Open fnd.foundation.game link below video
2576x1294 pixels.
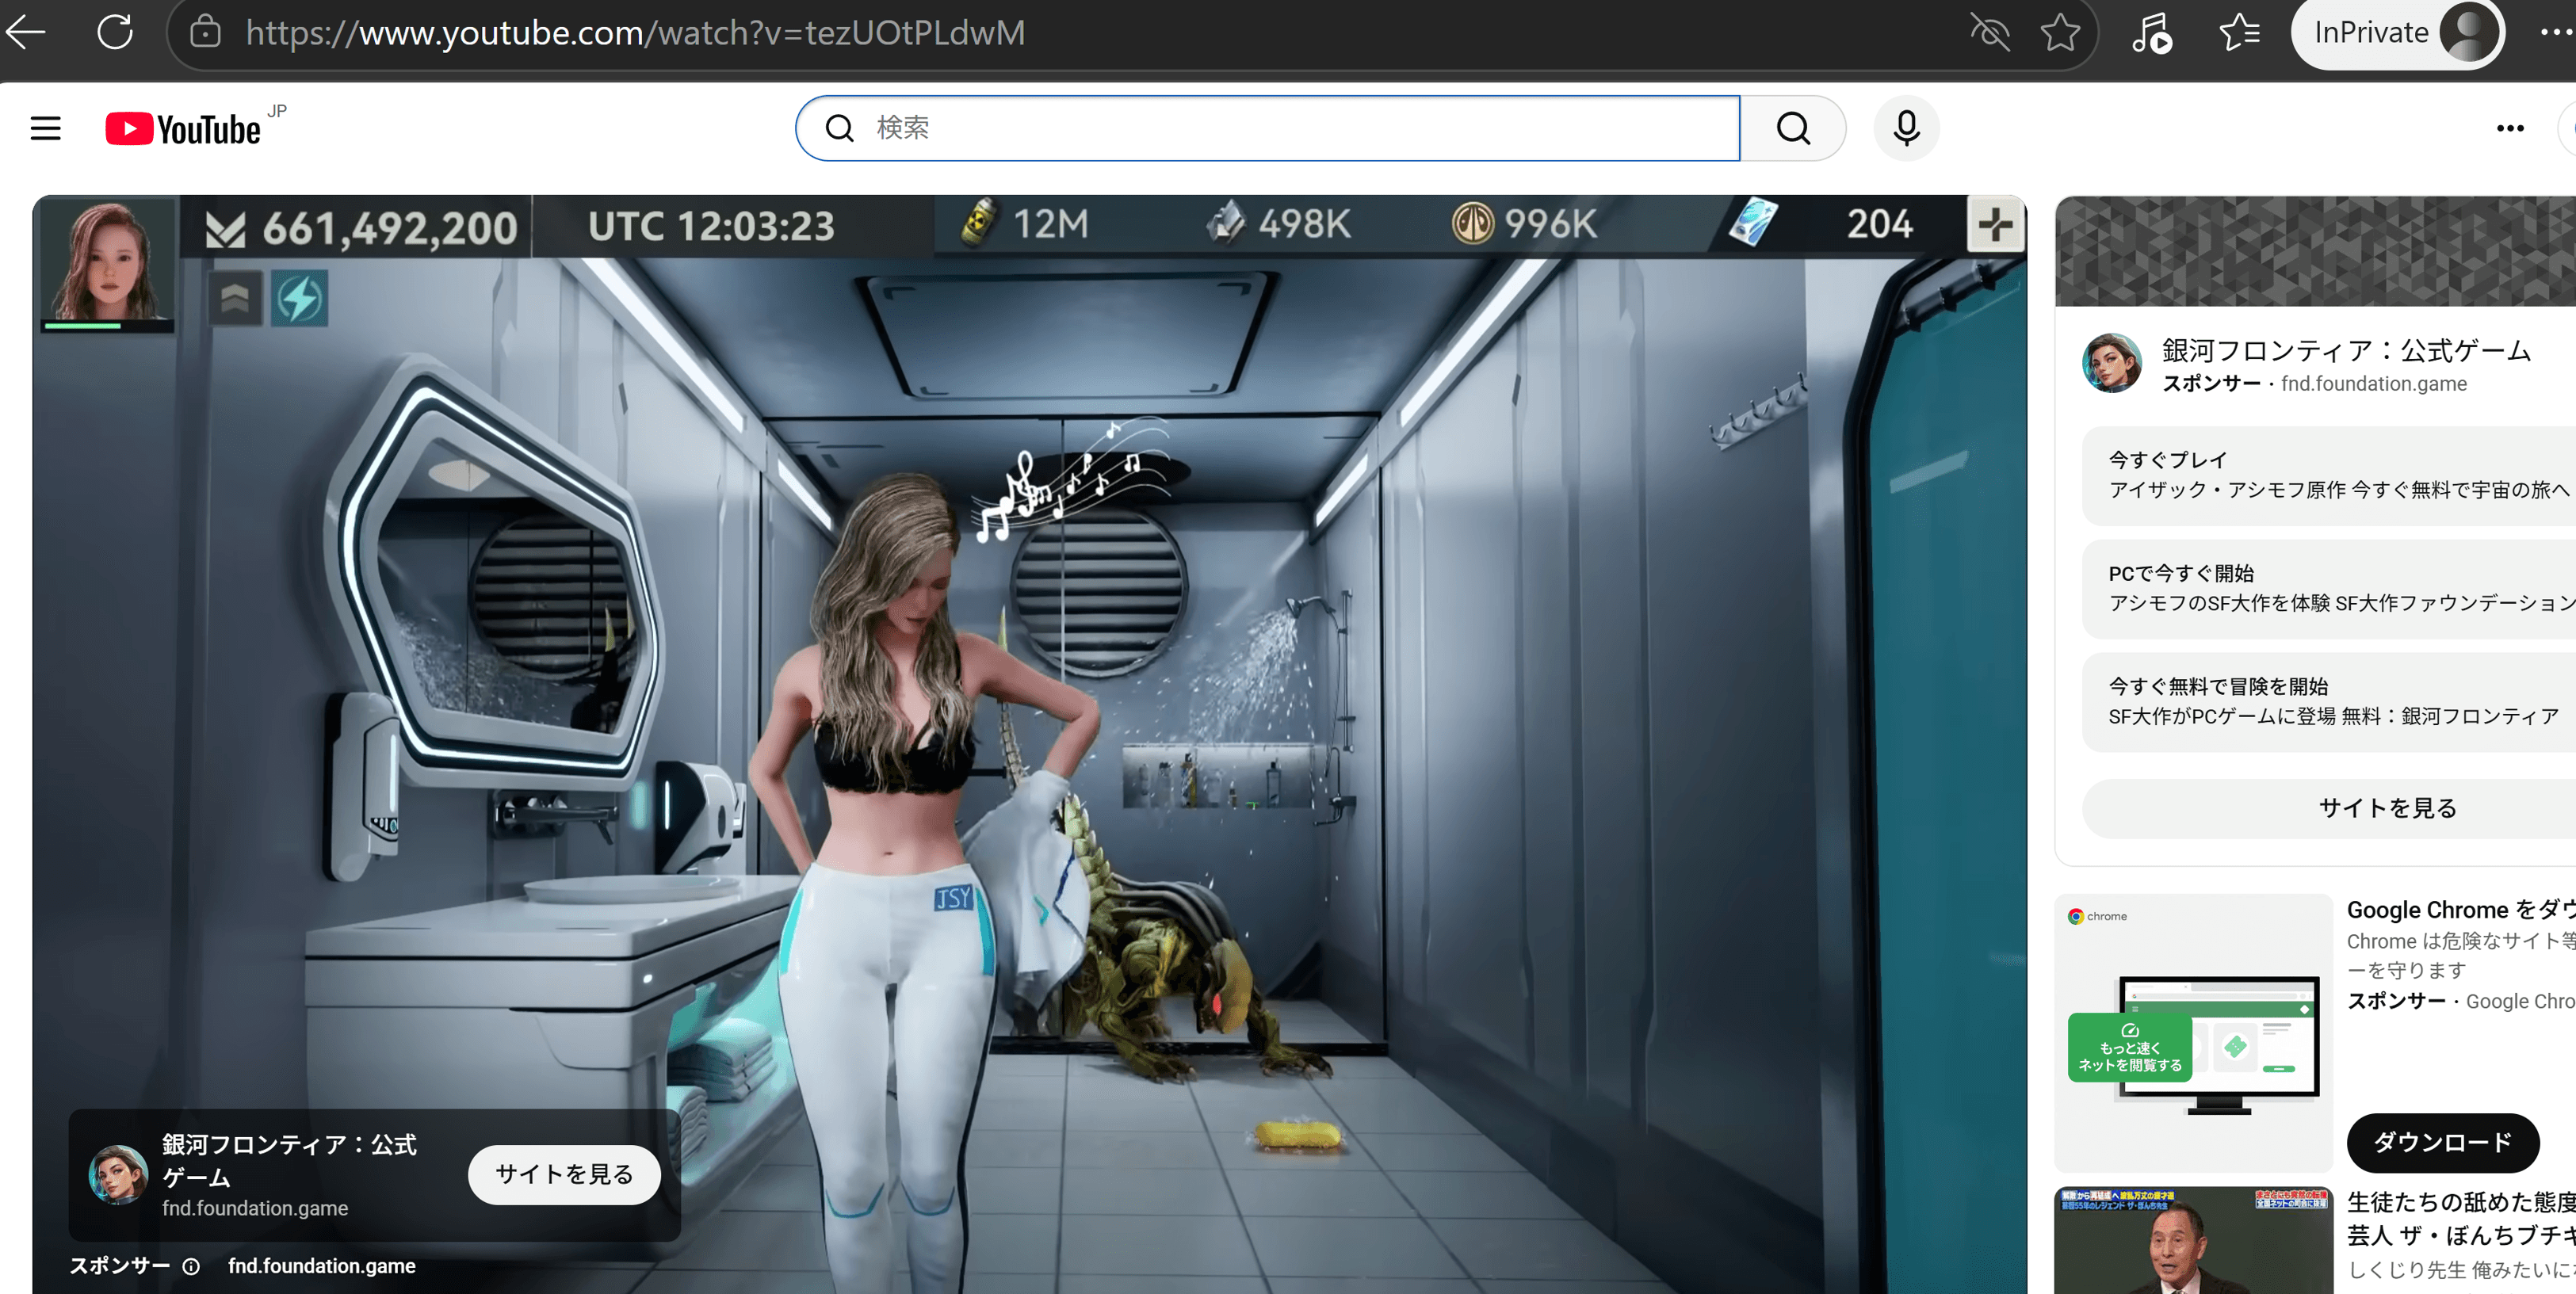pyautogui.click(x=322, y=1266)
